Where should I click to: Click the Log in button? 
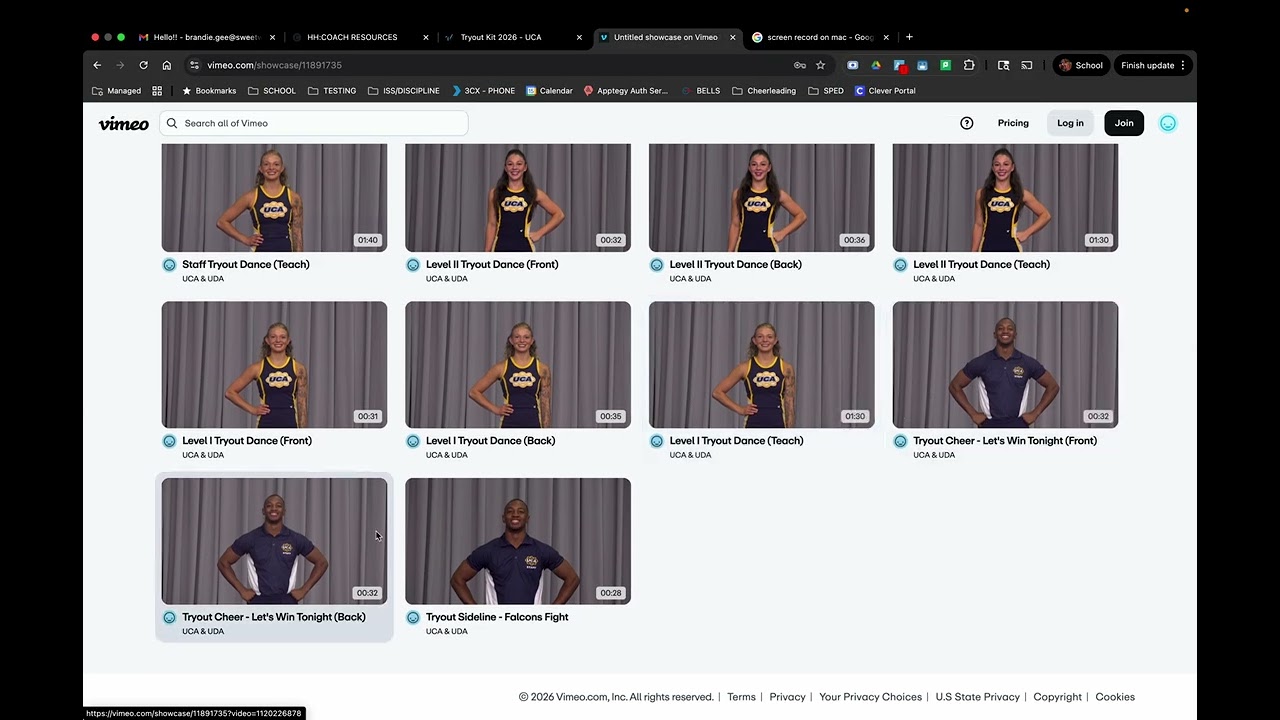tap(1070, 123)
